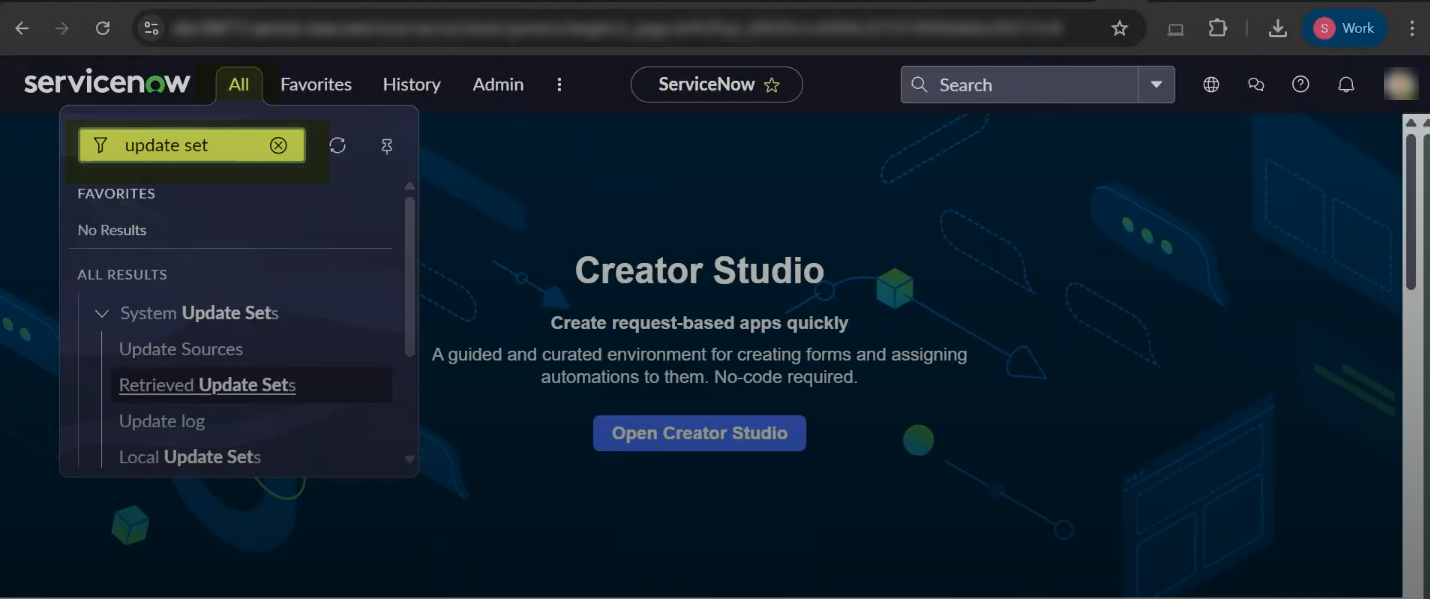Click the navigator scroll down arrow
The height and width of the screenshot is (599, 1430).
click(x=409, y=459)
